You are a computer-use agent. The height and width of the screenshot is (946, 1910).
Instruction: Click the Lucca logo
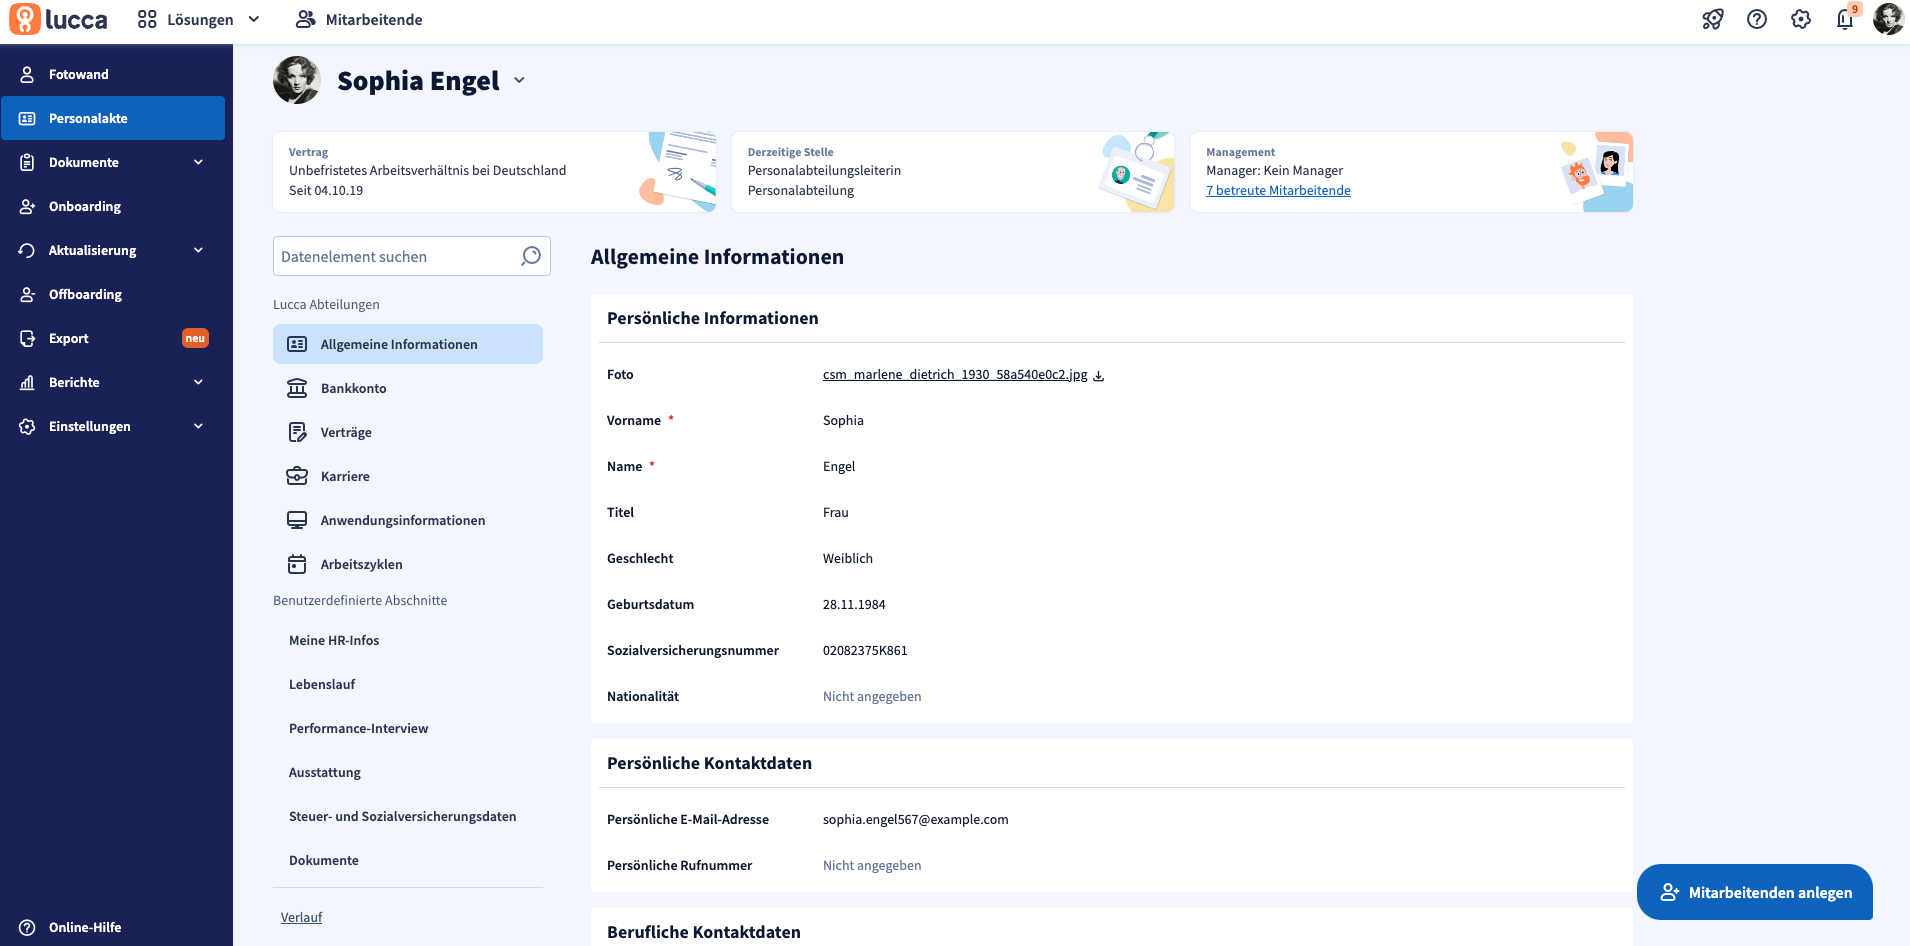(x=59, y=20)
